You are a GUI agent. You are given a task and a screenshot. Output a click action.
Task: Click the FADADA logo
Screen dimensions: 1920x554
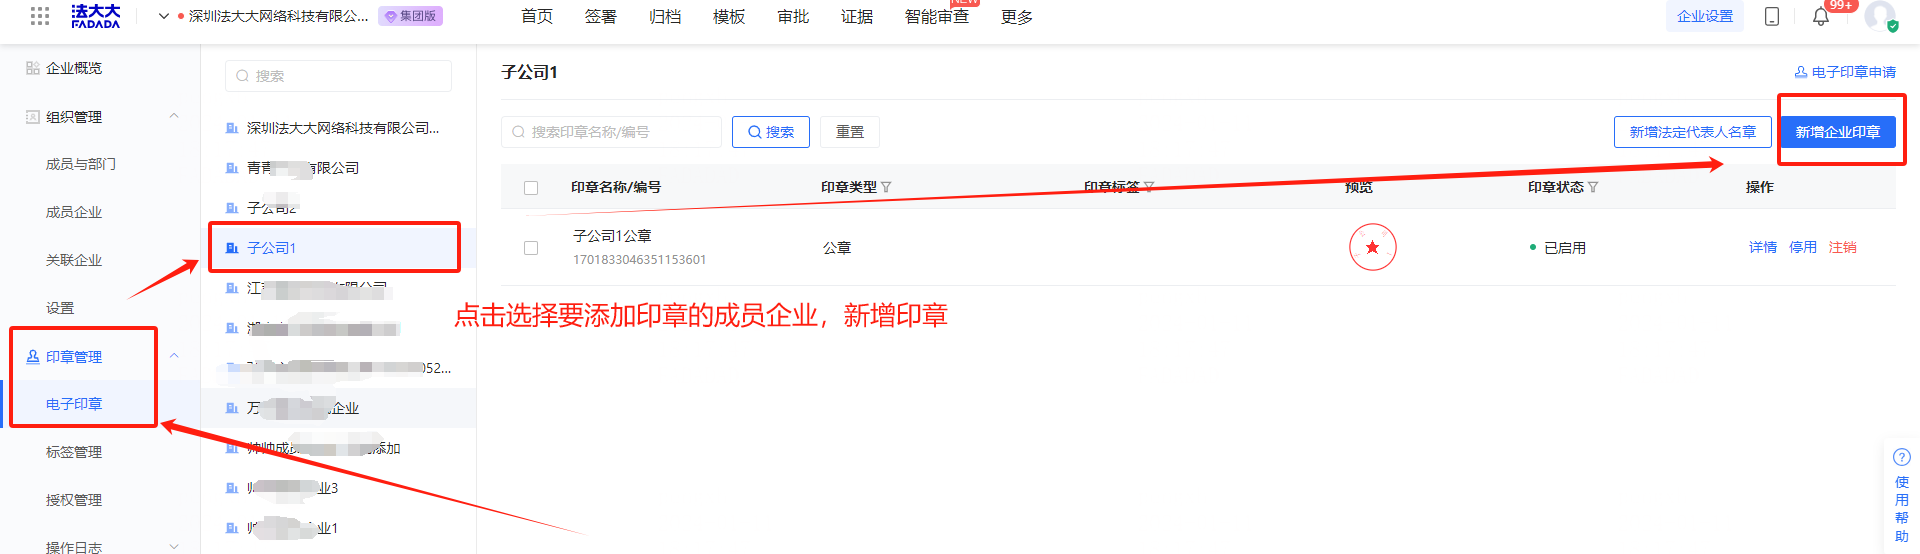click(96, 16)
